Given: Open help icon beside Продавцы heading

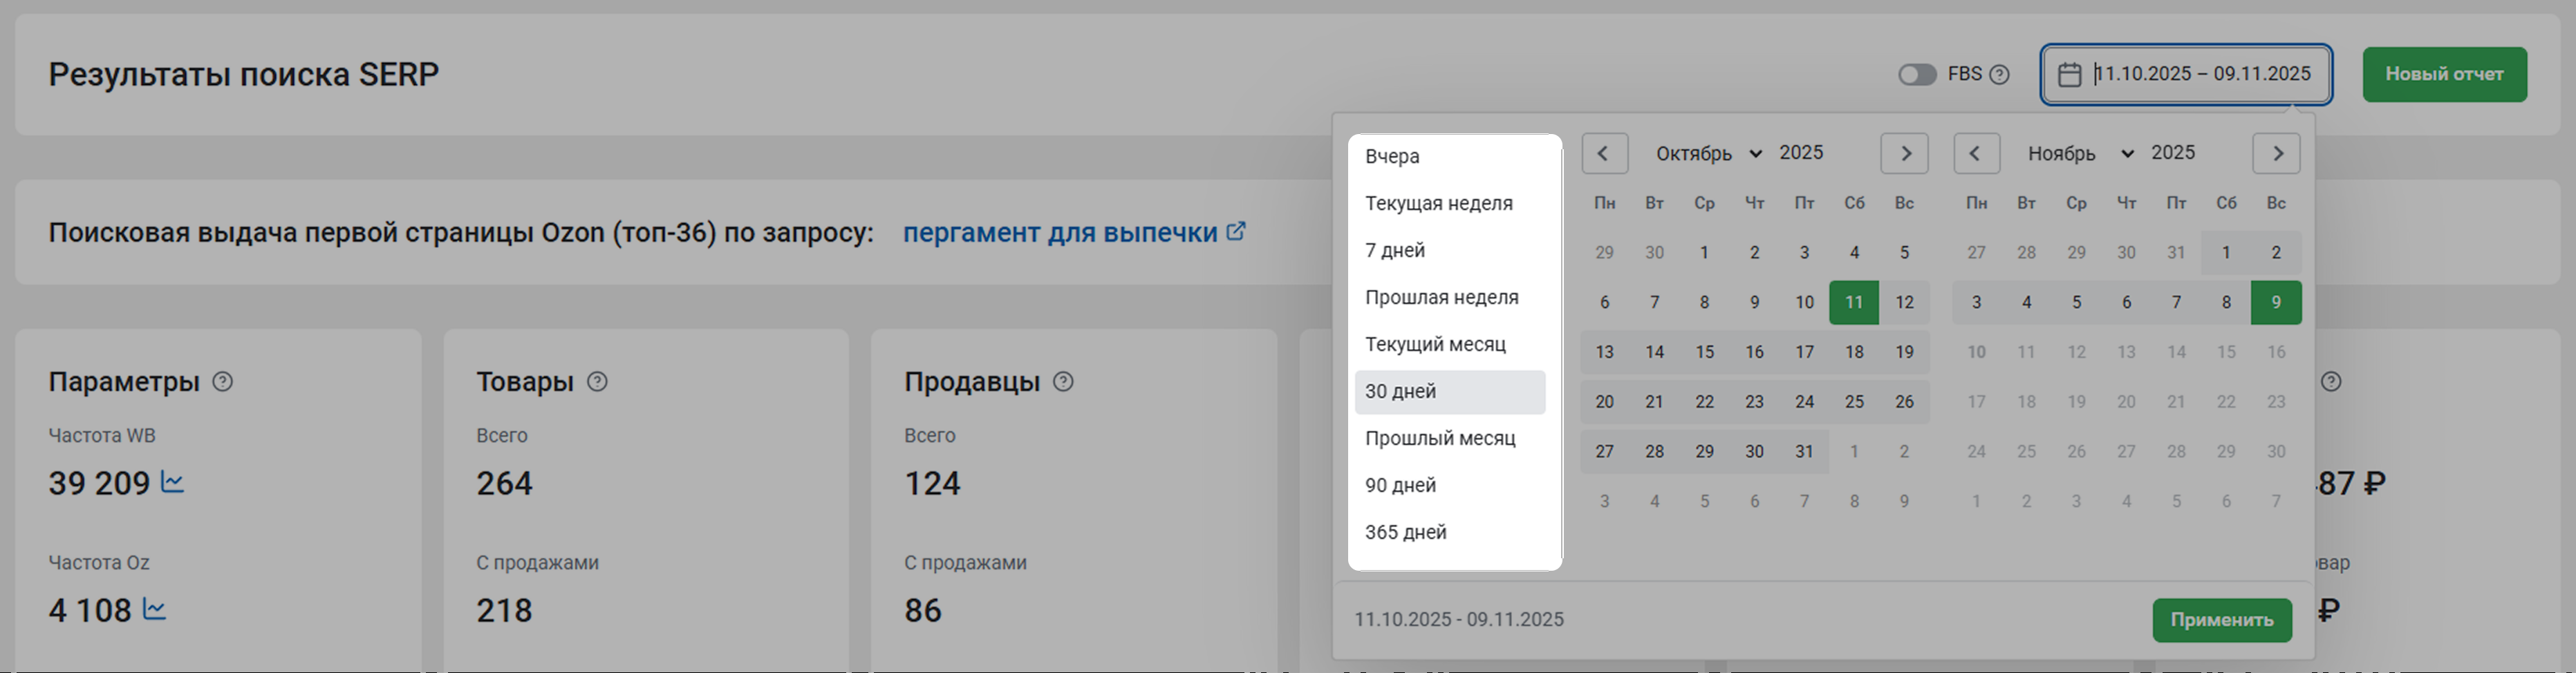Looking at the screenshot, I should [1063, 382].
